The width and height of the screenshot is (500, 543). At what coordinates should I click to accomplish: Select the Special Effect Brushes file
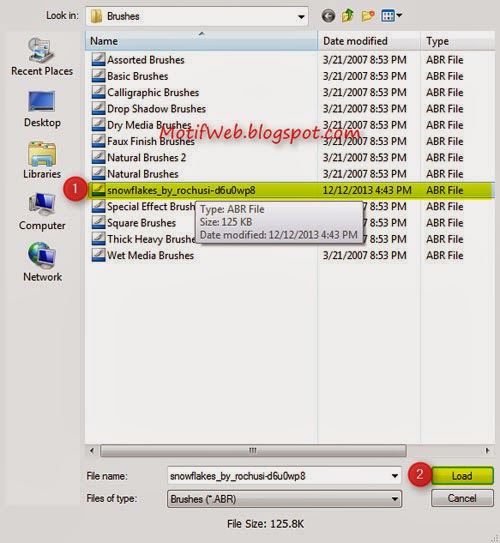click(x=151, y=206)
